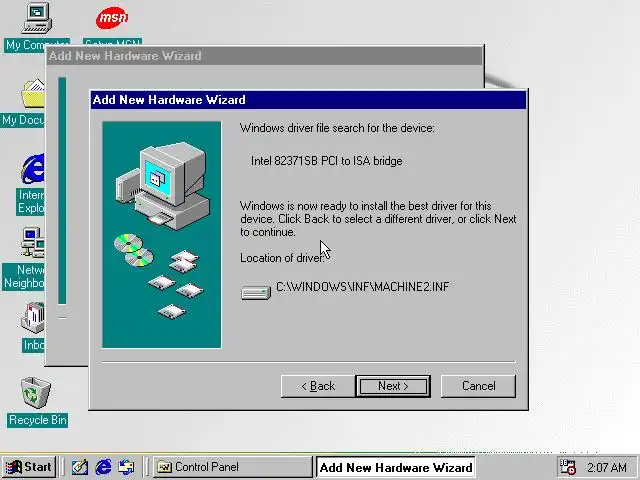
Task: Select the Add New Hardware Wizard taskbar button
Action: [396, 467]
